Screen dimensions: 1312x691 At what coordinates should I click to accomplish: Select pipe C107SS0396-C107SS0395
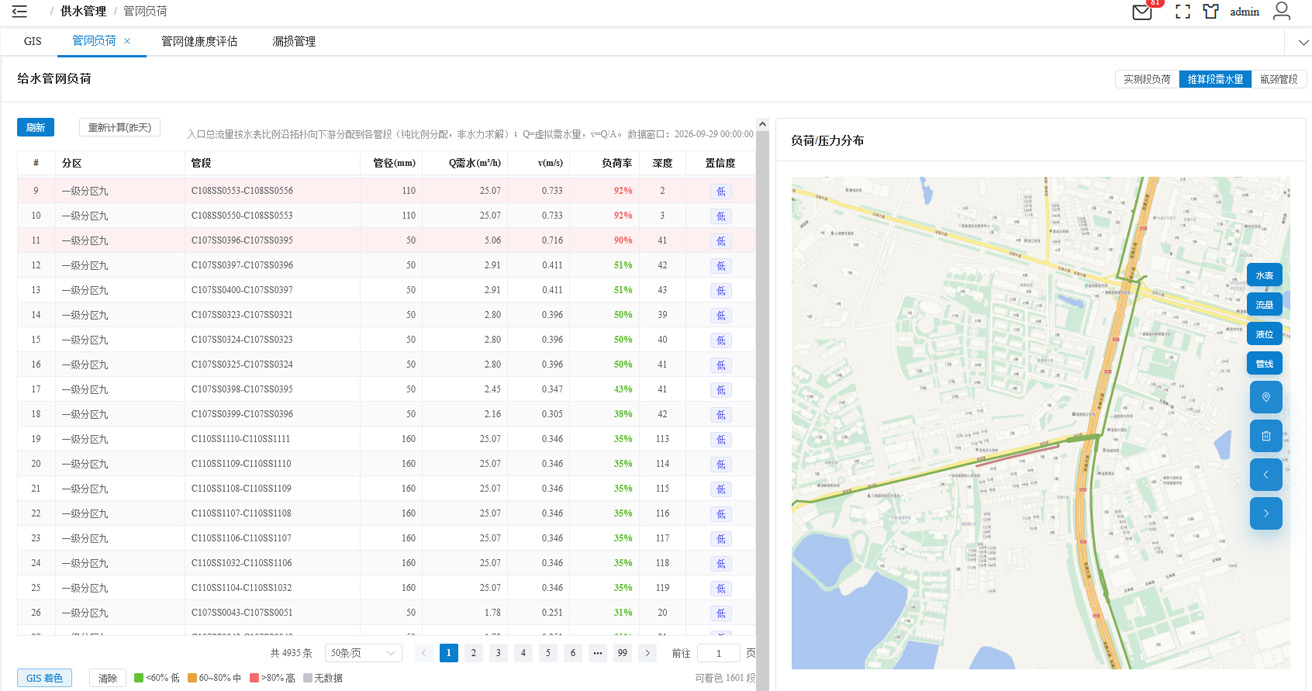[x=242, y=240]
